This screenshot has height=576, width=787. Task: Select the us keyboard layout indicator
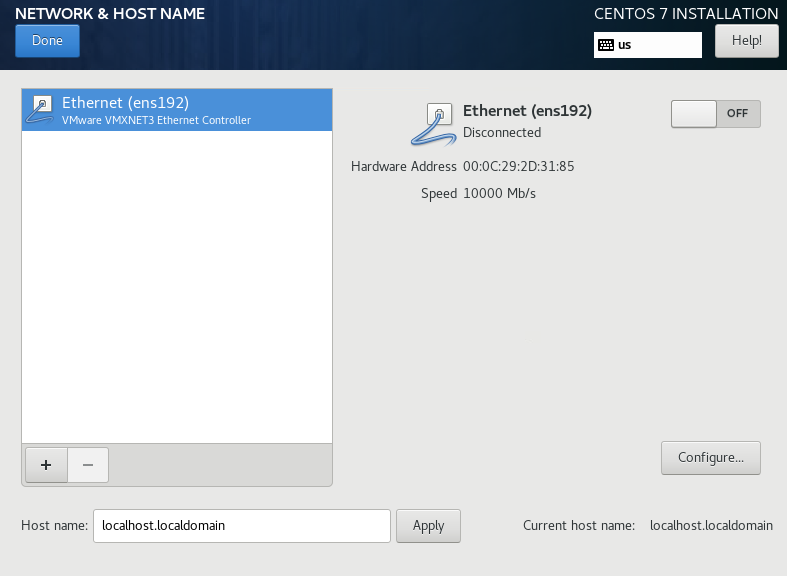647,45
